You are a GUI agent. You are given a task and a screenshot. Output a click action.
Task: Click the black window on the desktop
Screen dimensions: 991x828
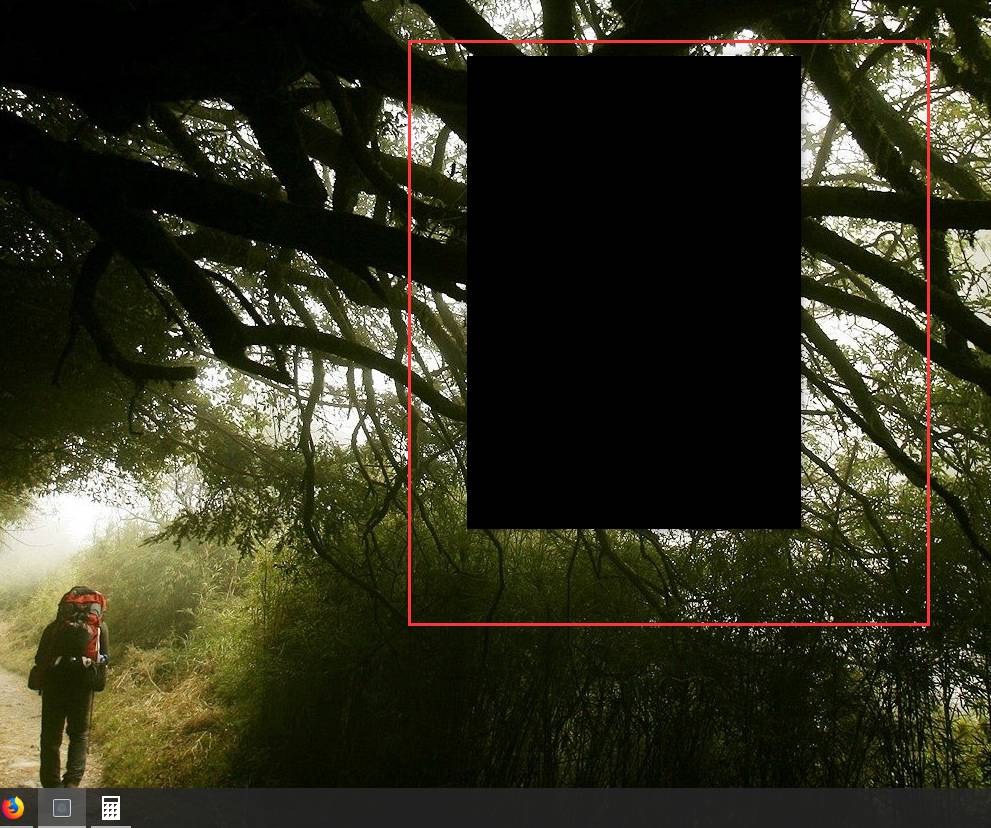point(634,292)
